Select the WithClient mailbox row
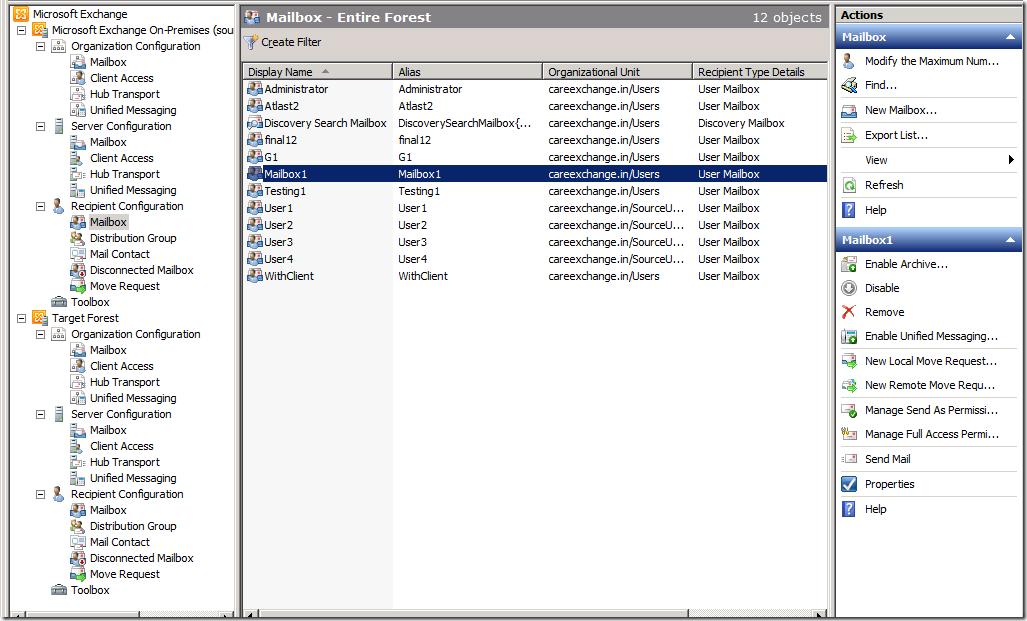1027x621 pixels. pyautogui.click(x=536, y=276)
